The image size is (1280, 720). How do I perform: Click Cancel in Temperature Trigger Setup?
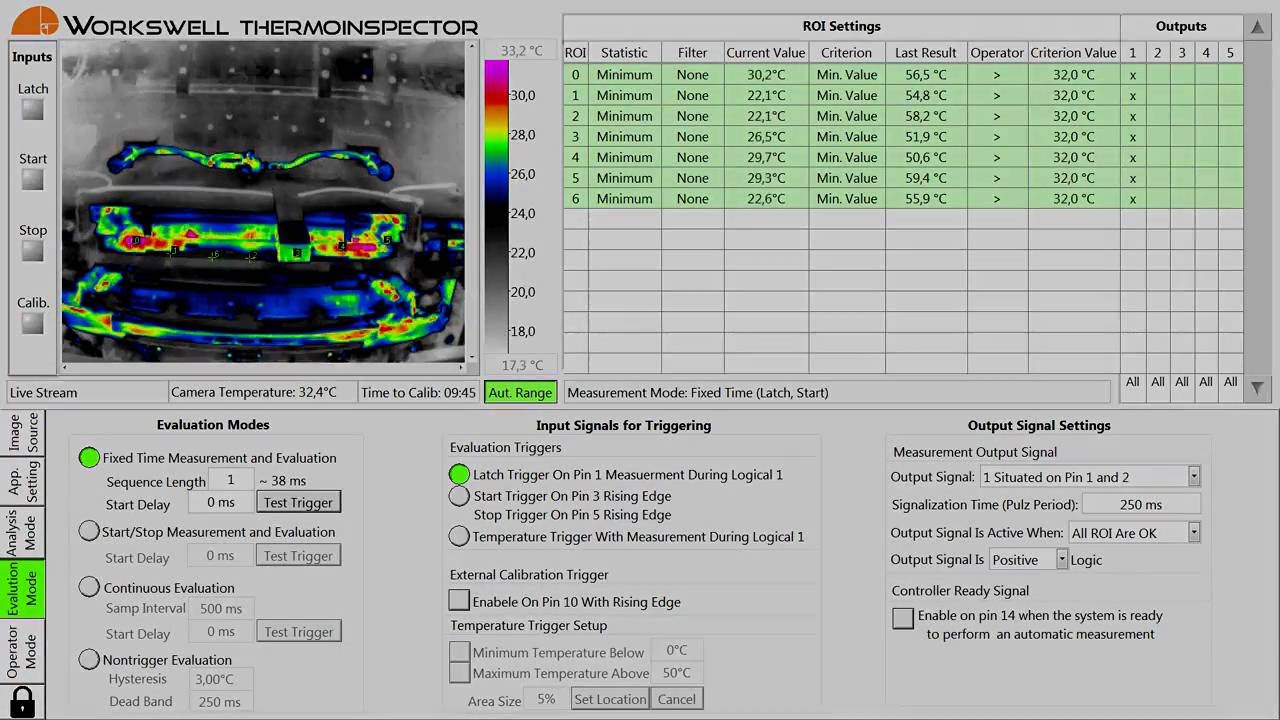tap(677, 699)
